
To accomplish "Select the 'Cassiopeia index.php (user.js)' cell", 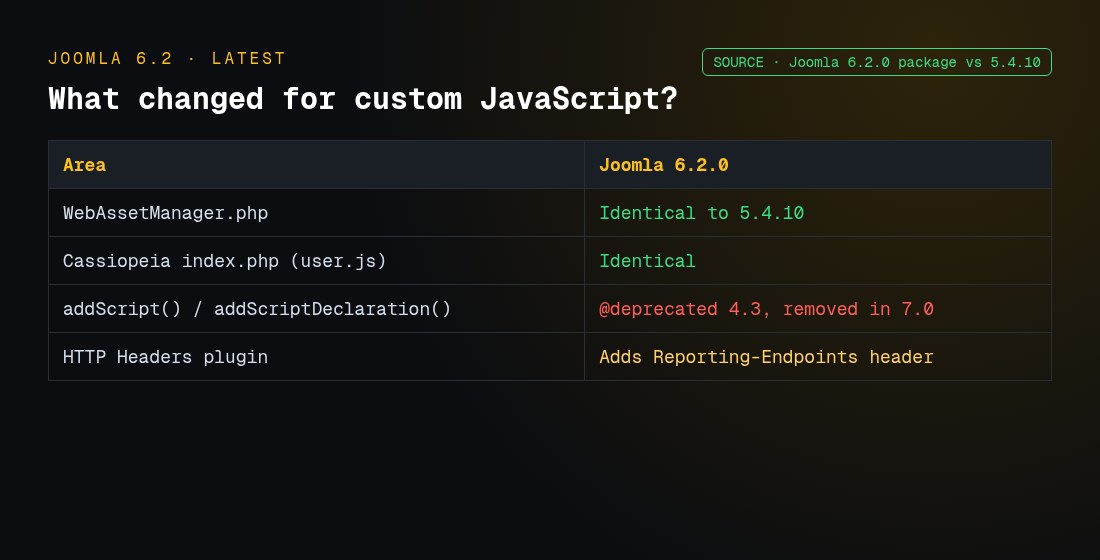I will [316, 261].
